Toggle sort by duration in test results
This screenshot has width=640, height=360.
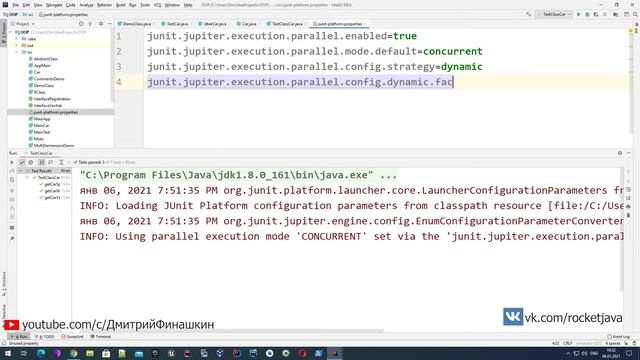coord(50,162)
